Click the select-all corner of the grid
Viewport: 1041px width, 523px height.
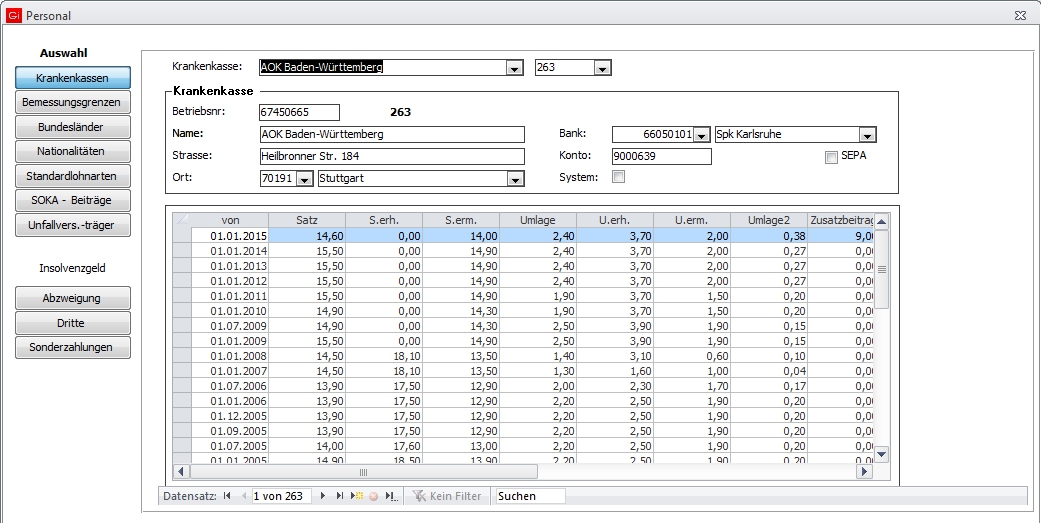tap(182, 220)
